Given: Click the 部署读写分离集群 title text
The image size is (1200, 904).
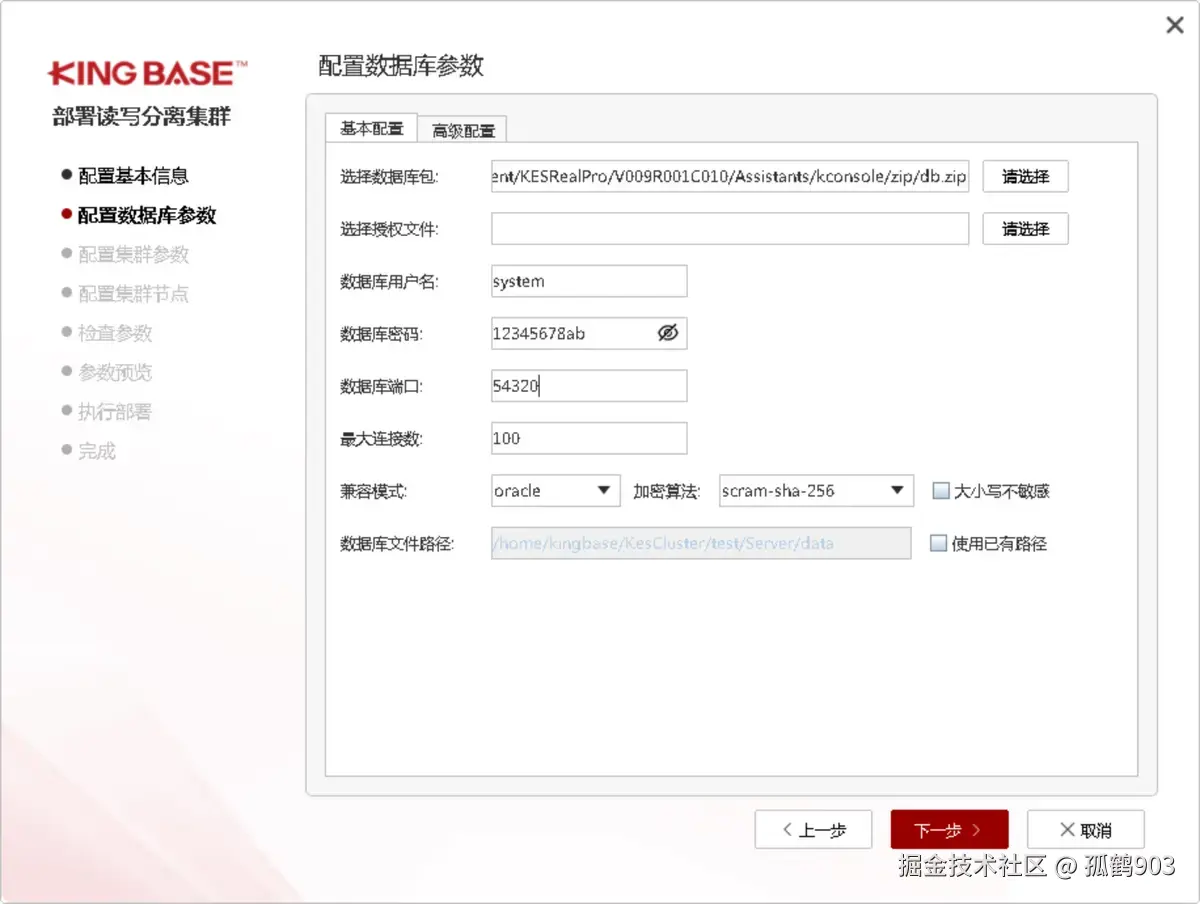Looking at the screenshot, I should pyautogui.click(x=141, y=116).
